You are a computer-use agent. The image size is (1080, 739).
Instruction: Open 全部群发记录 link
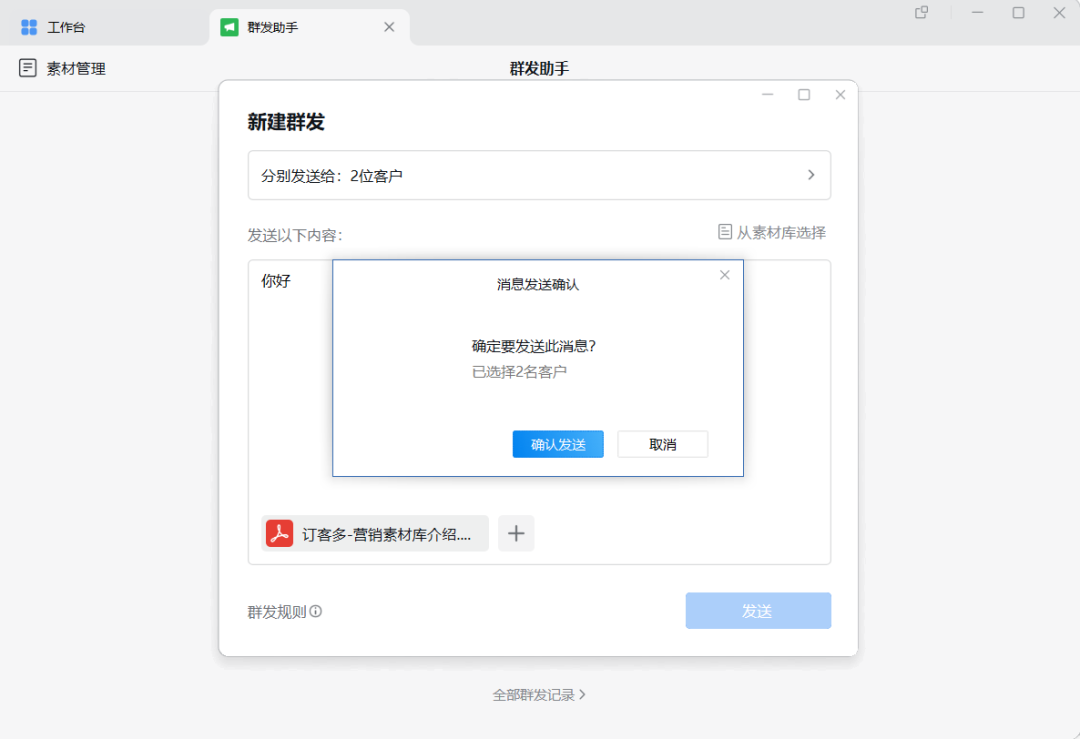coord(539,695)
